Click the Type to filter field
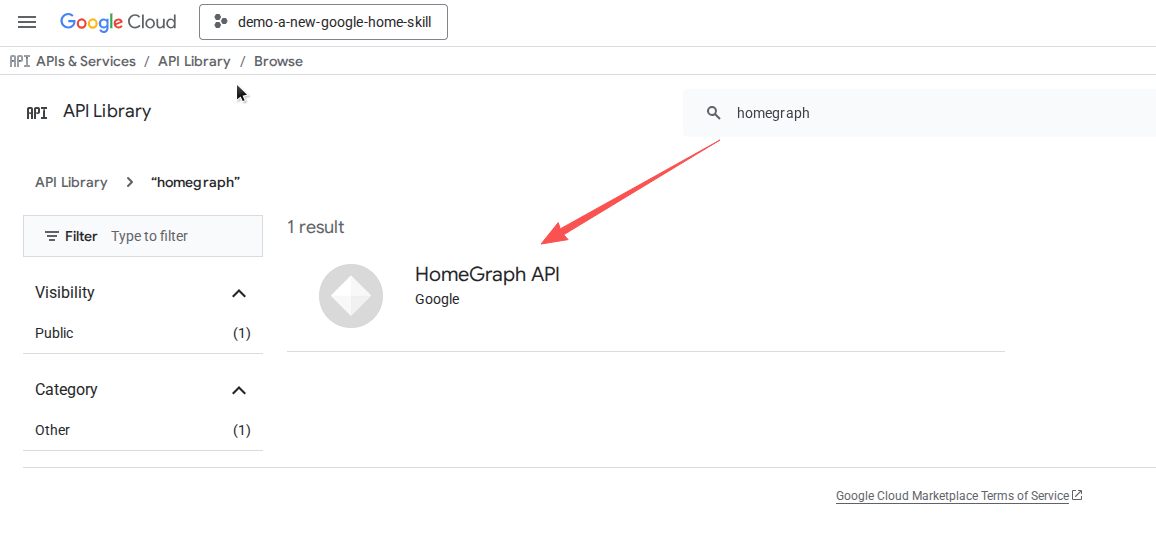Screen dimensions: 1156x535 pyautogui.click(x=186, y=236)
